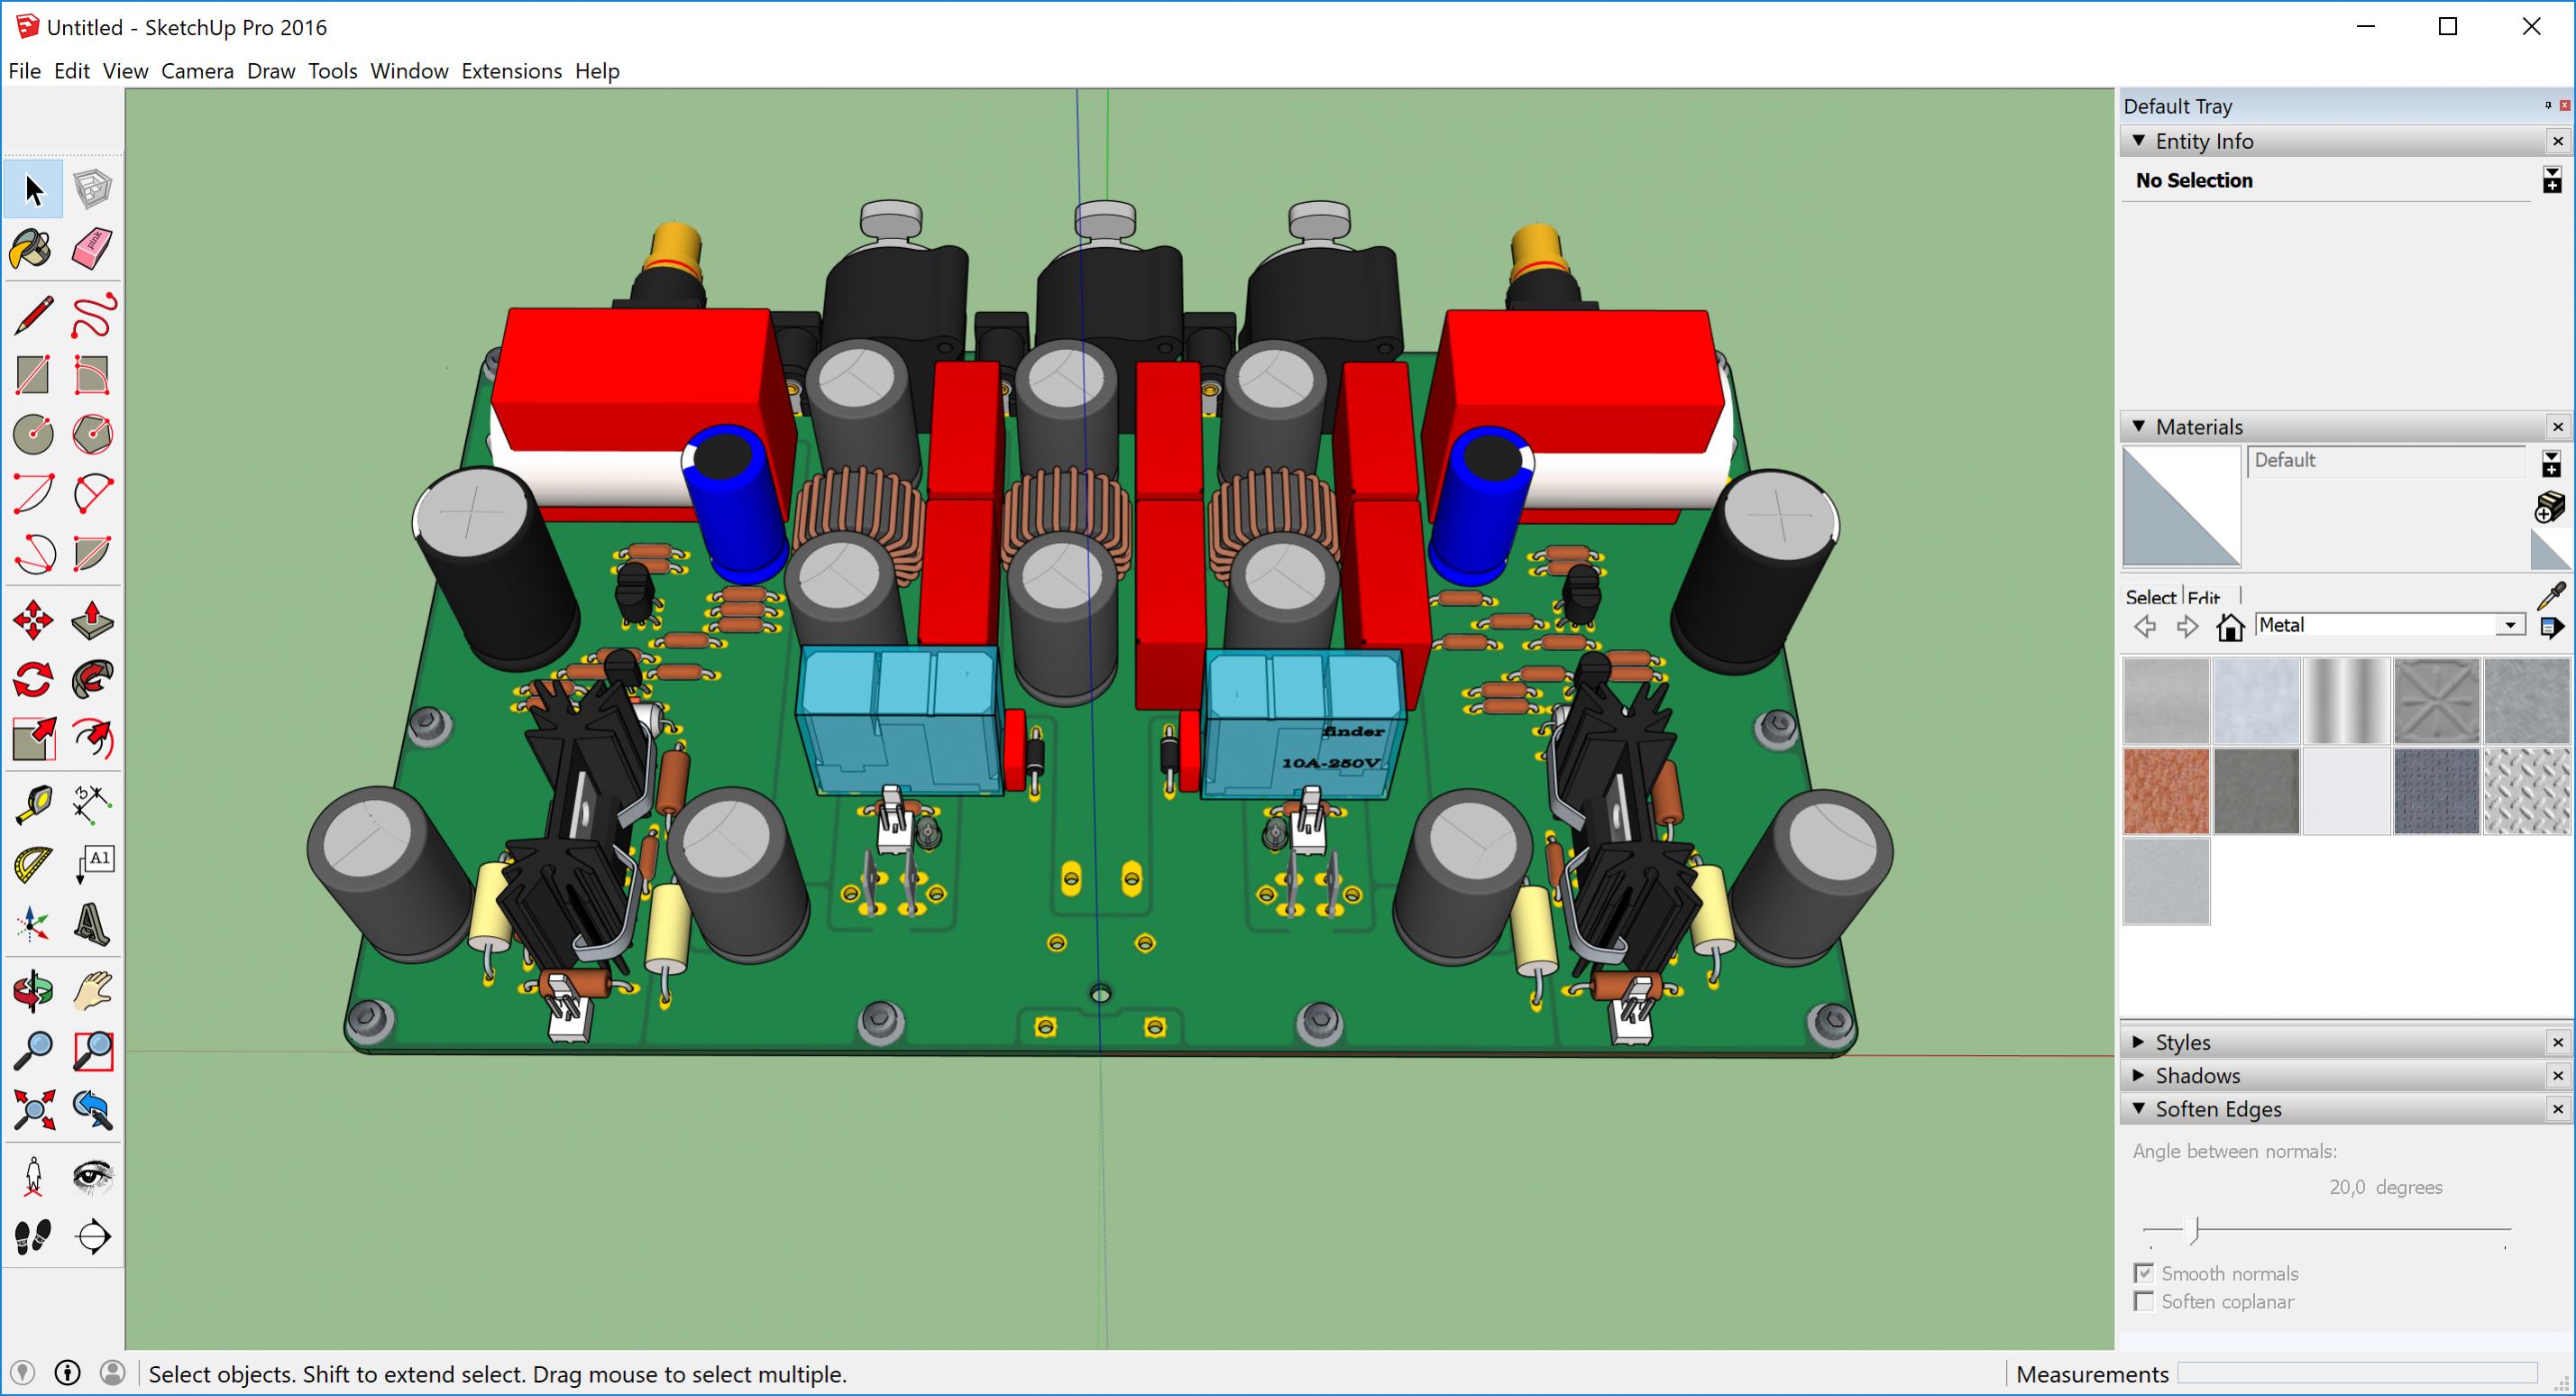Viewport: 2576px width, 1396px height.
Task: Select the Freehand drawing tool
Action: [x=93, y=315]
